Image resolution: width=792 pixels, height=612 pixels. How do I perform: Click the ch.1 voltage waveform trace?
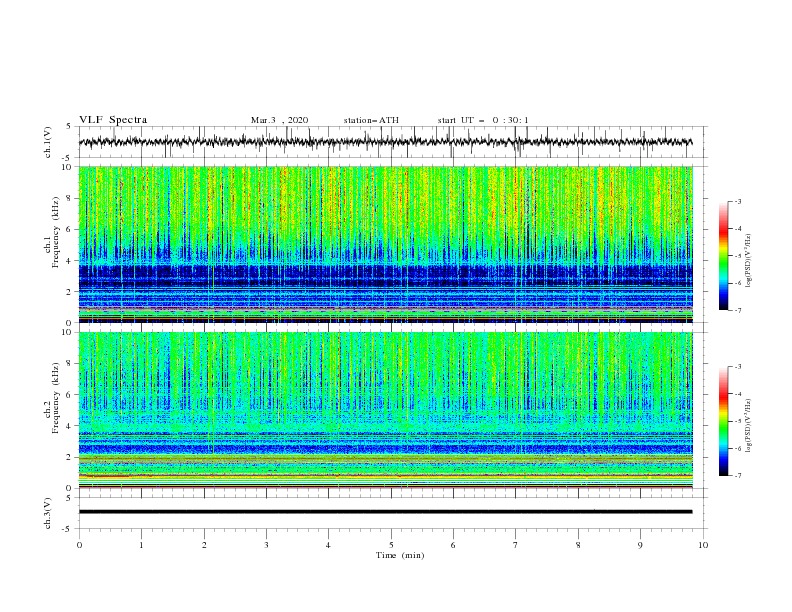(385, 142)
